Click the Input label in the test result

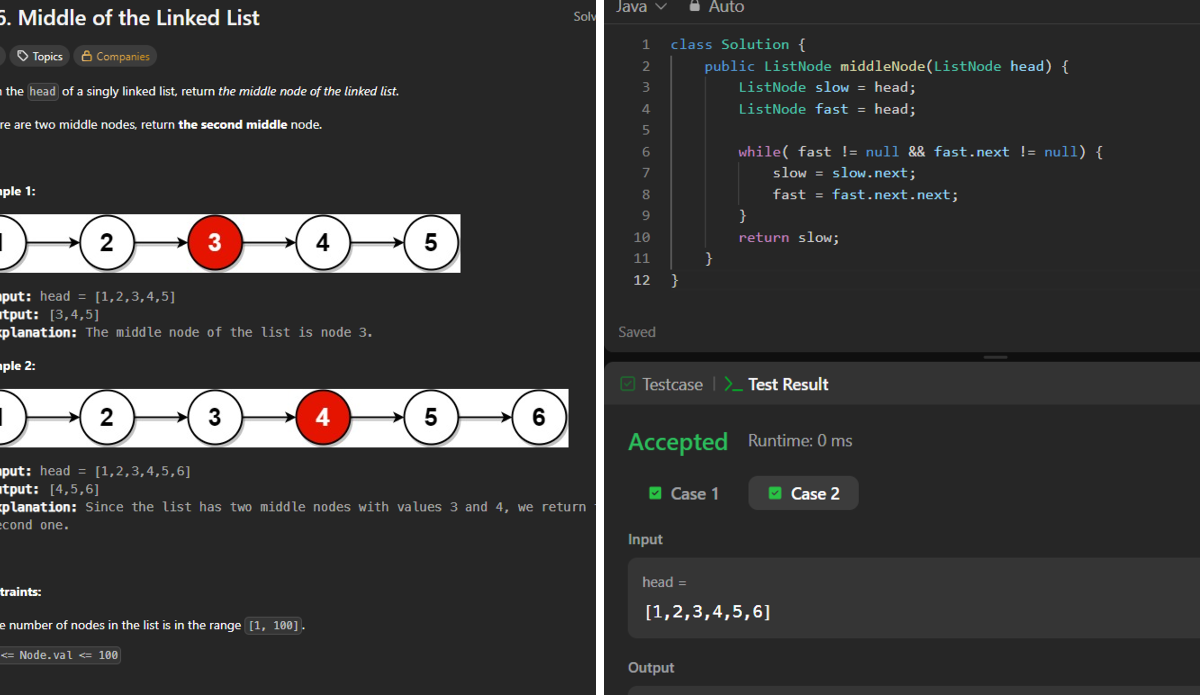[x=645, y=539]
